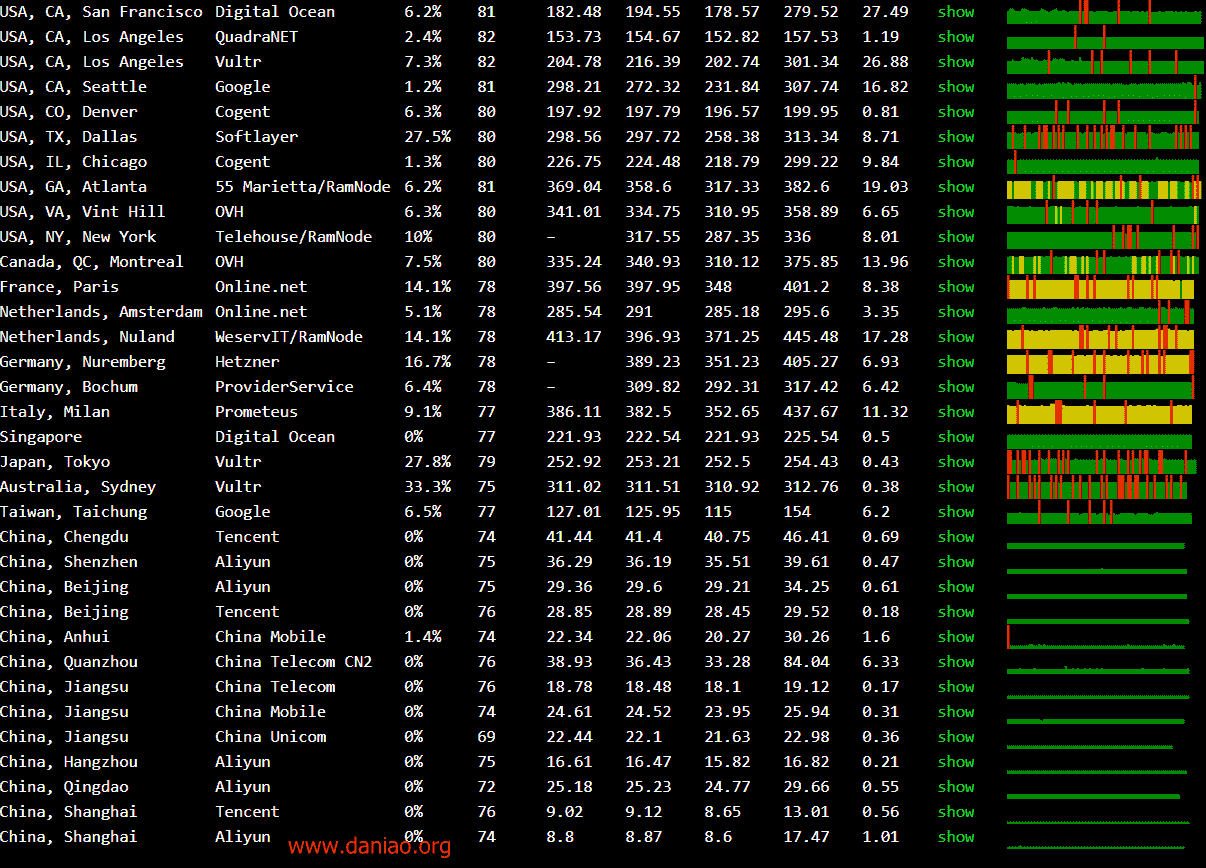Click show link for Nuland WeservIT/RamNode

[956, 337]
